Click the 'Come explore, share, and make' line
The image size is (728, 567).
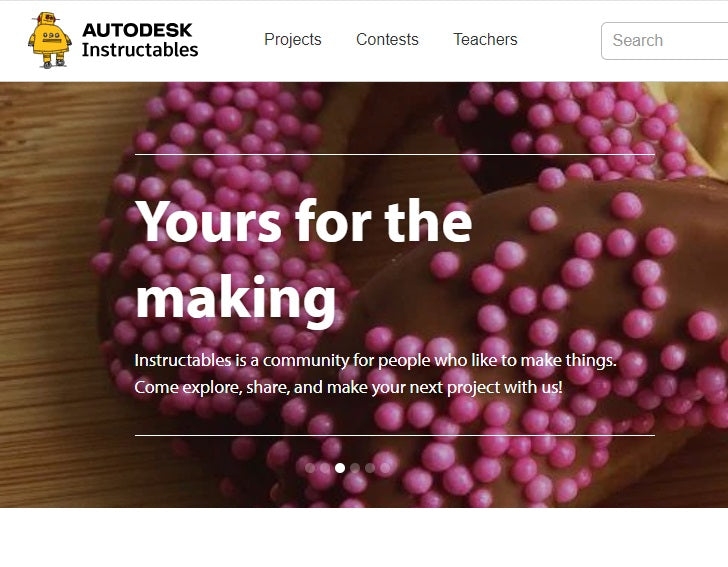coord(348,387)
